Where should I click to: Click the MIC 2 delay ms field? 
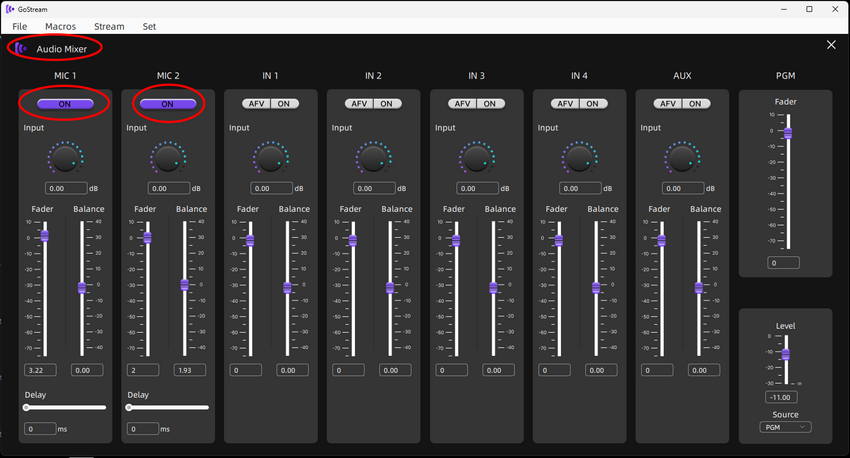click(x=143, y=429)
